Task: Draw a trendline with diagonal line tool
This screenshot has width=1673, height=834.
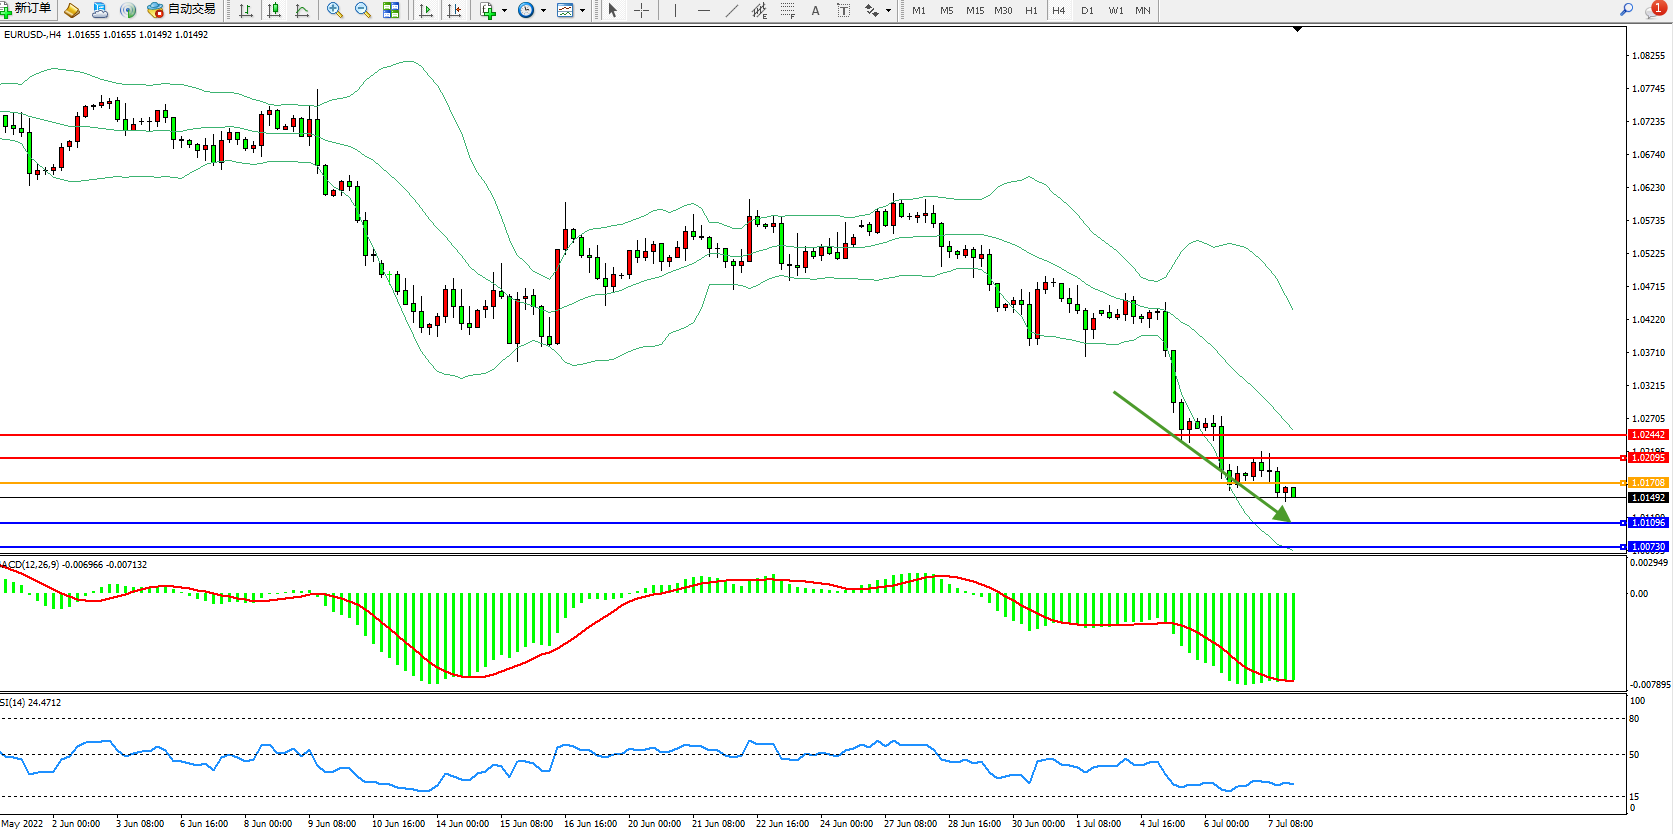Action: coord(731,10)
